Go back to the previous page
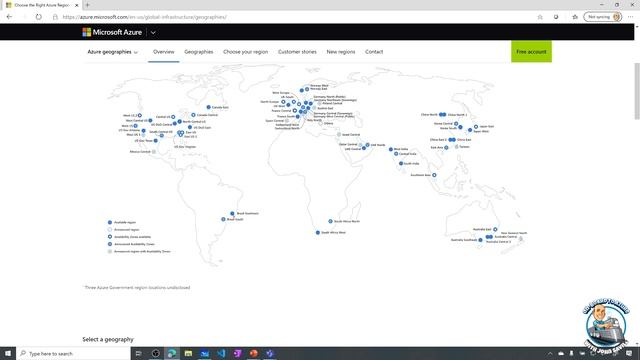Viewport: 640px width, 360px height. point(9,17)
